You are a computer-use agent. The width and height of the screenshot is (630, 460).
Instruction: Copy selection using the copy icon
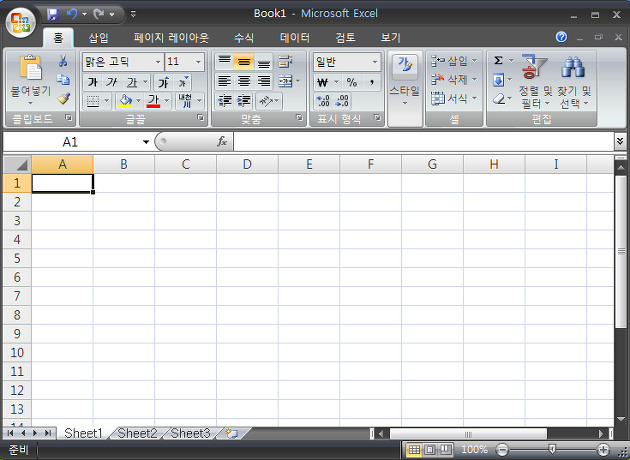[x=63, y=80]
